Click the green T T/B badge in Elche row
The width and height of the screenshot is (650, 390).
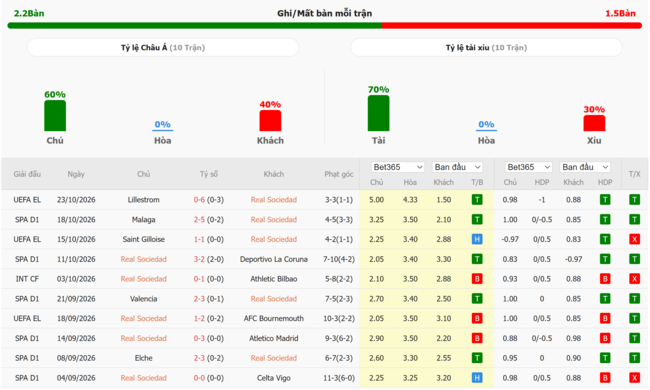(x=477, y=358)
